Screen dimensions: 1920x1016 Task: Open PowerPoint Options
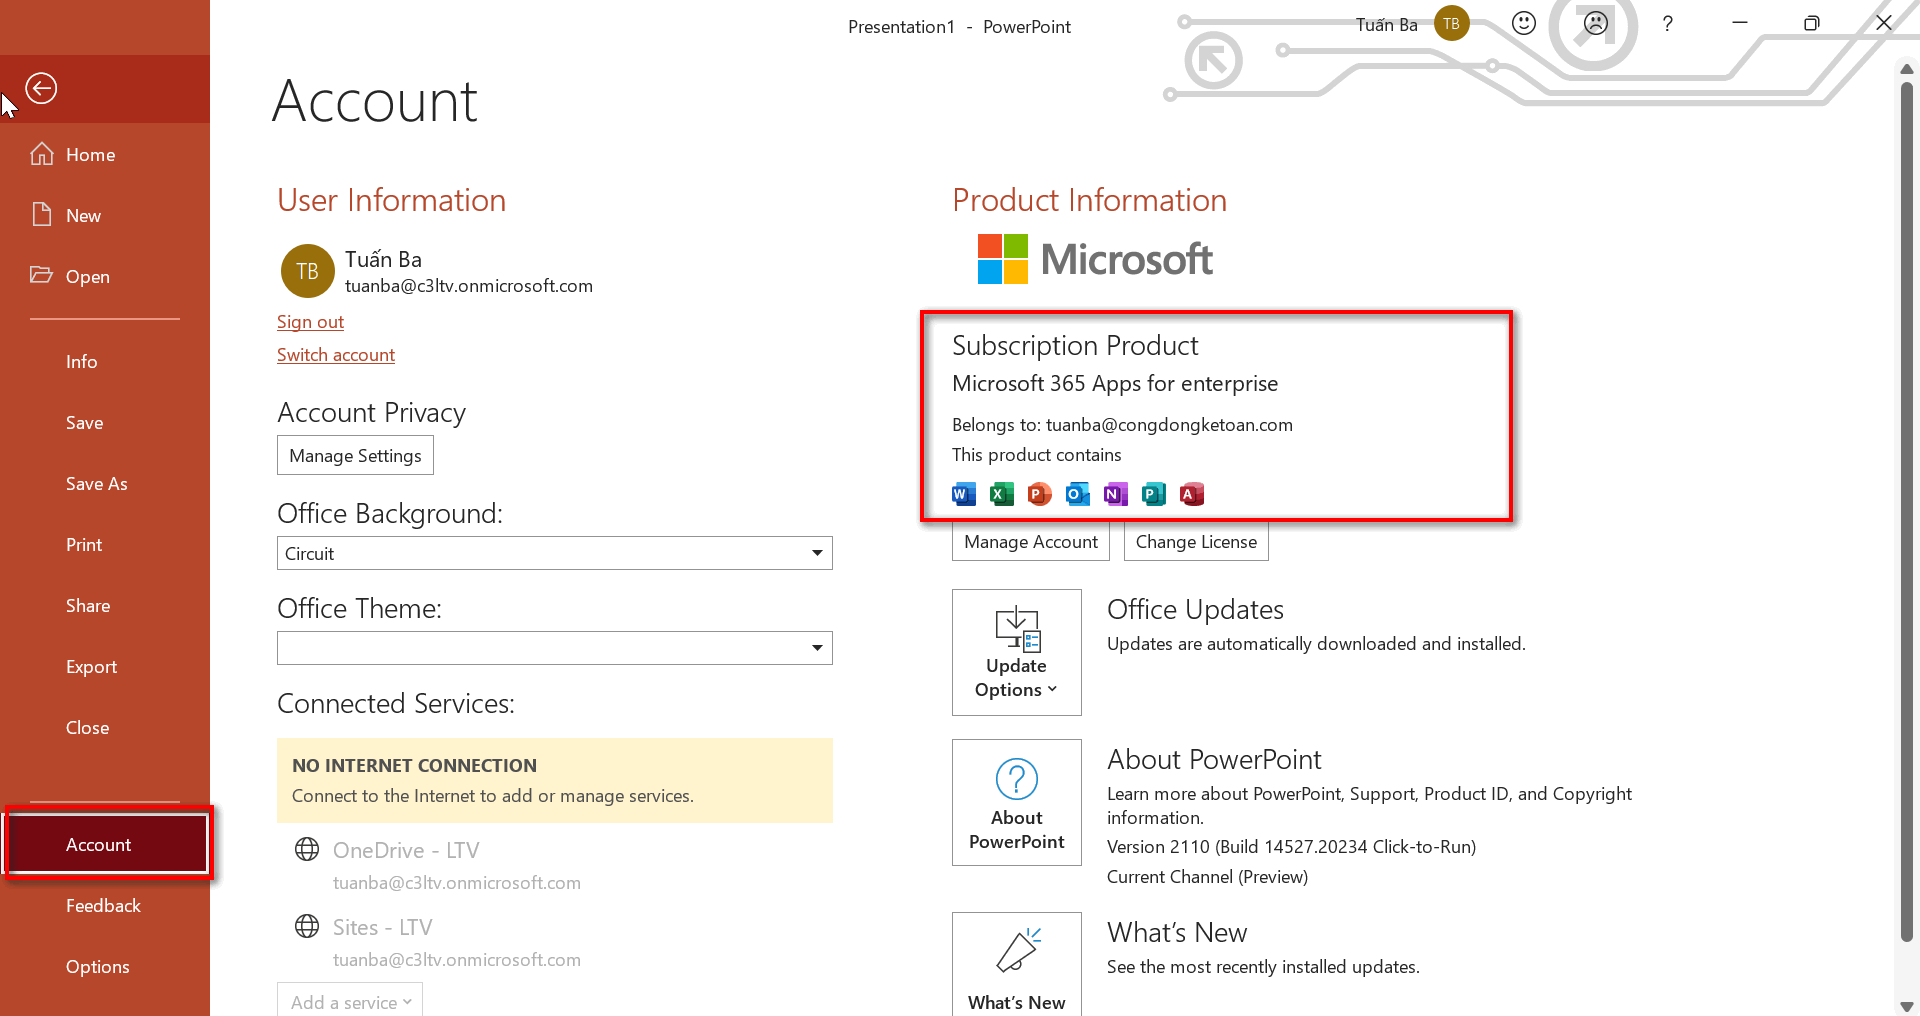coord(104,967)
